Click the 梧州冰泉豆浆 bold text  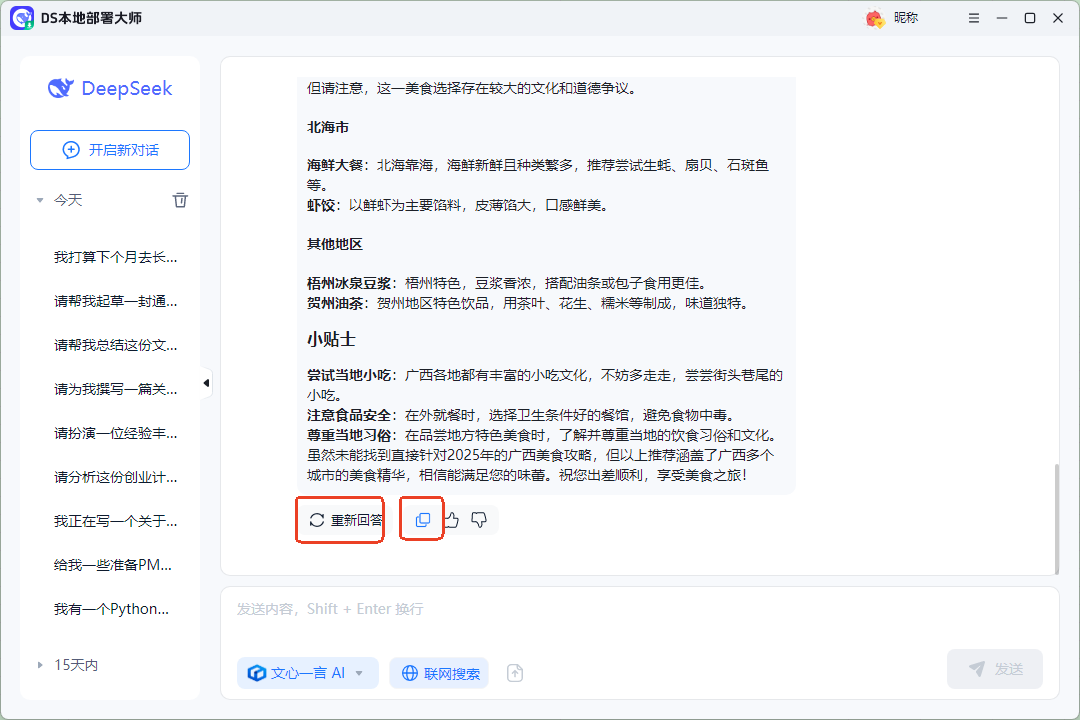(x=349, y=283)
